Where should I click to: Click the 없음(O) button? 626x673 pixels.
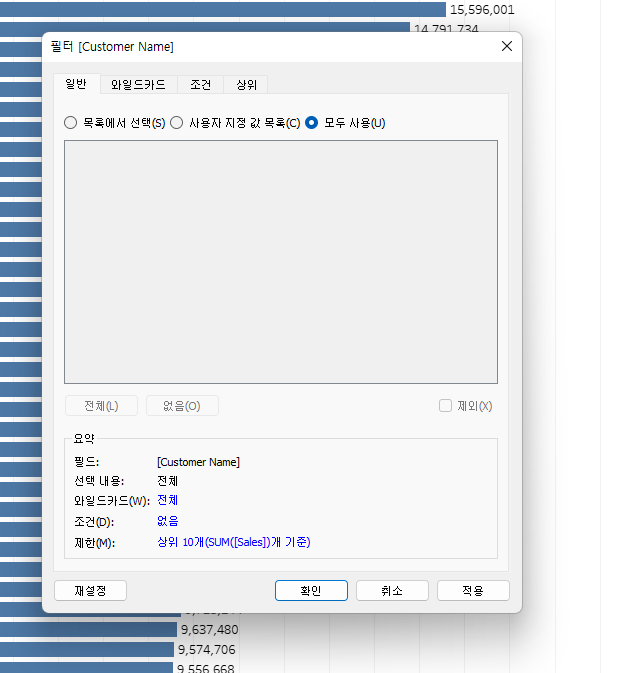point(182,406)
